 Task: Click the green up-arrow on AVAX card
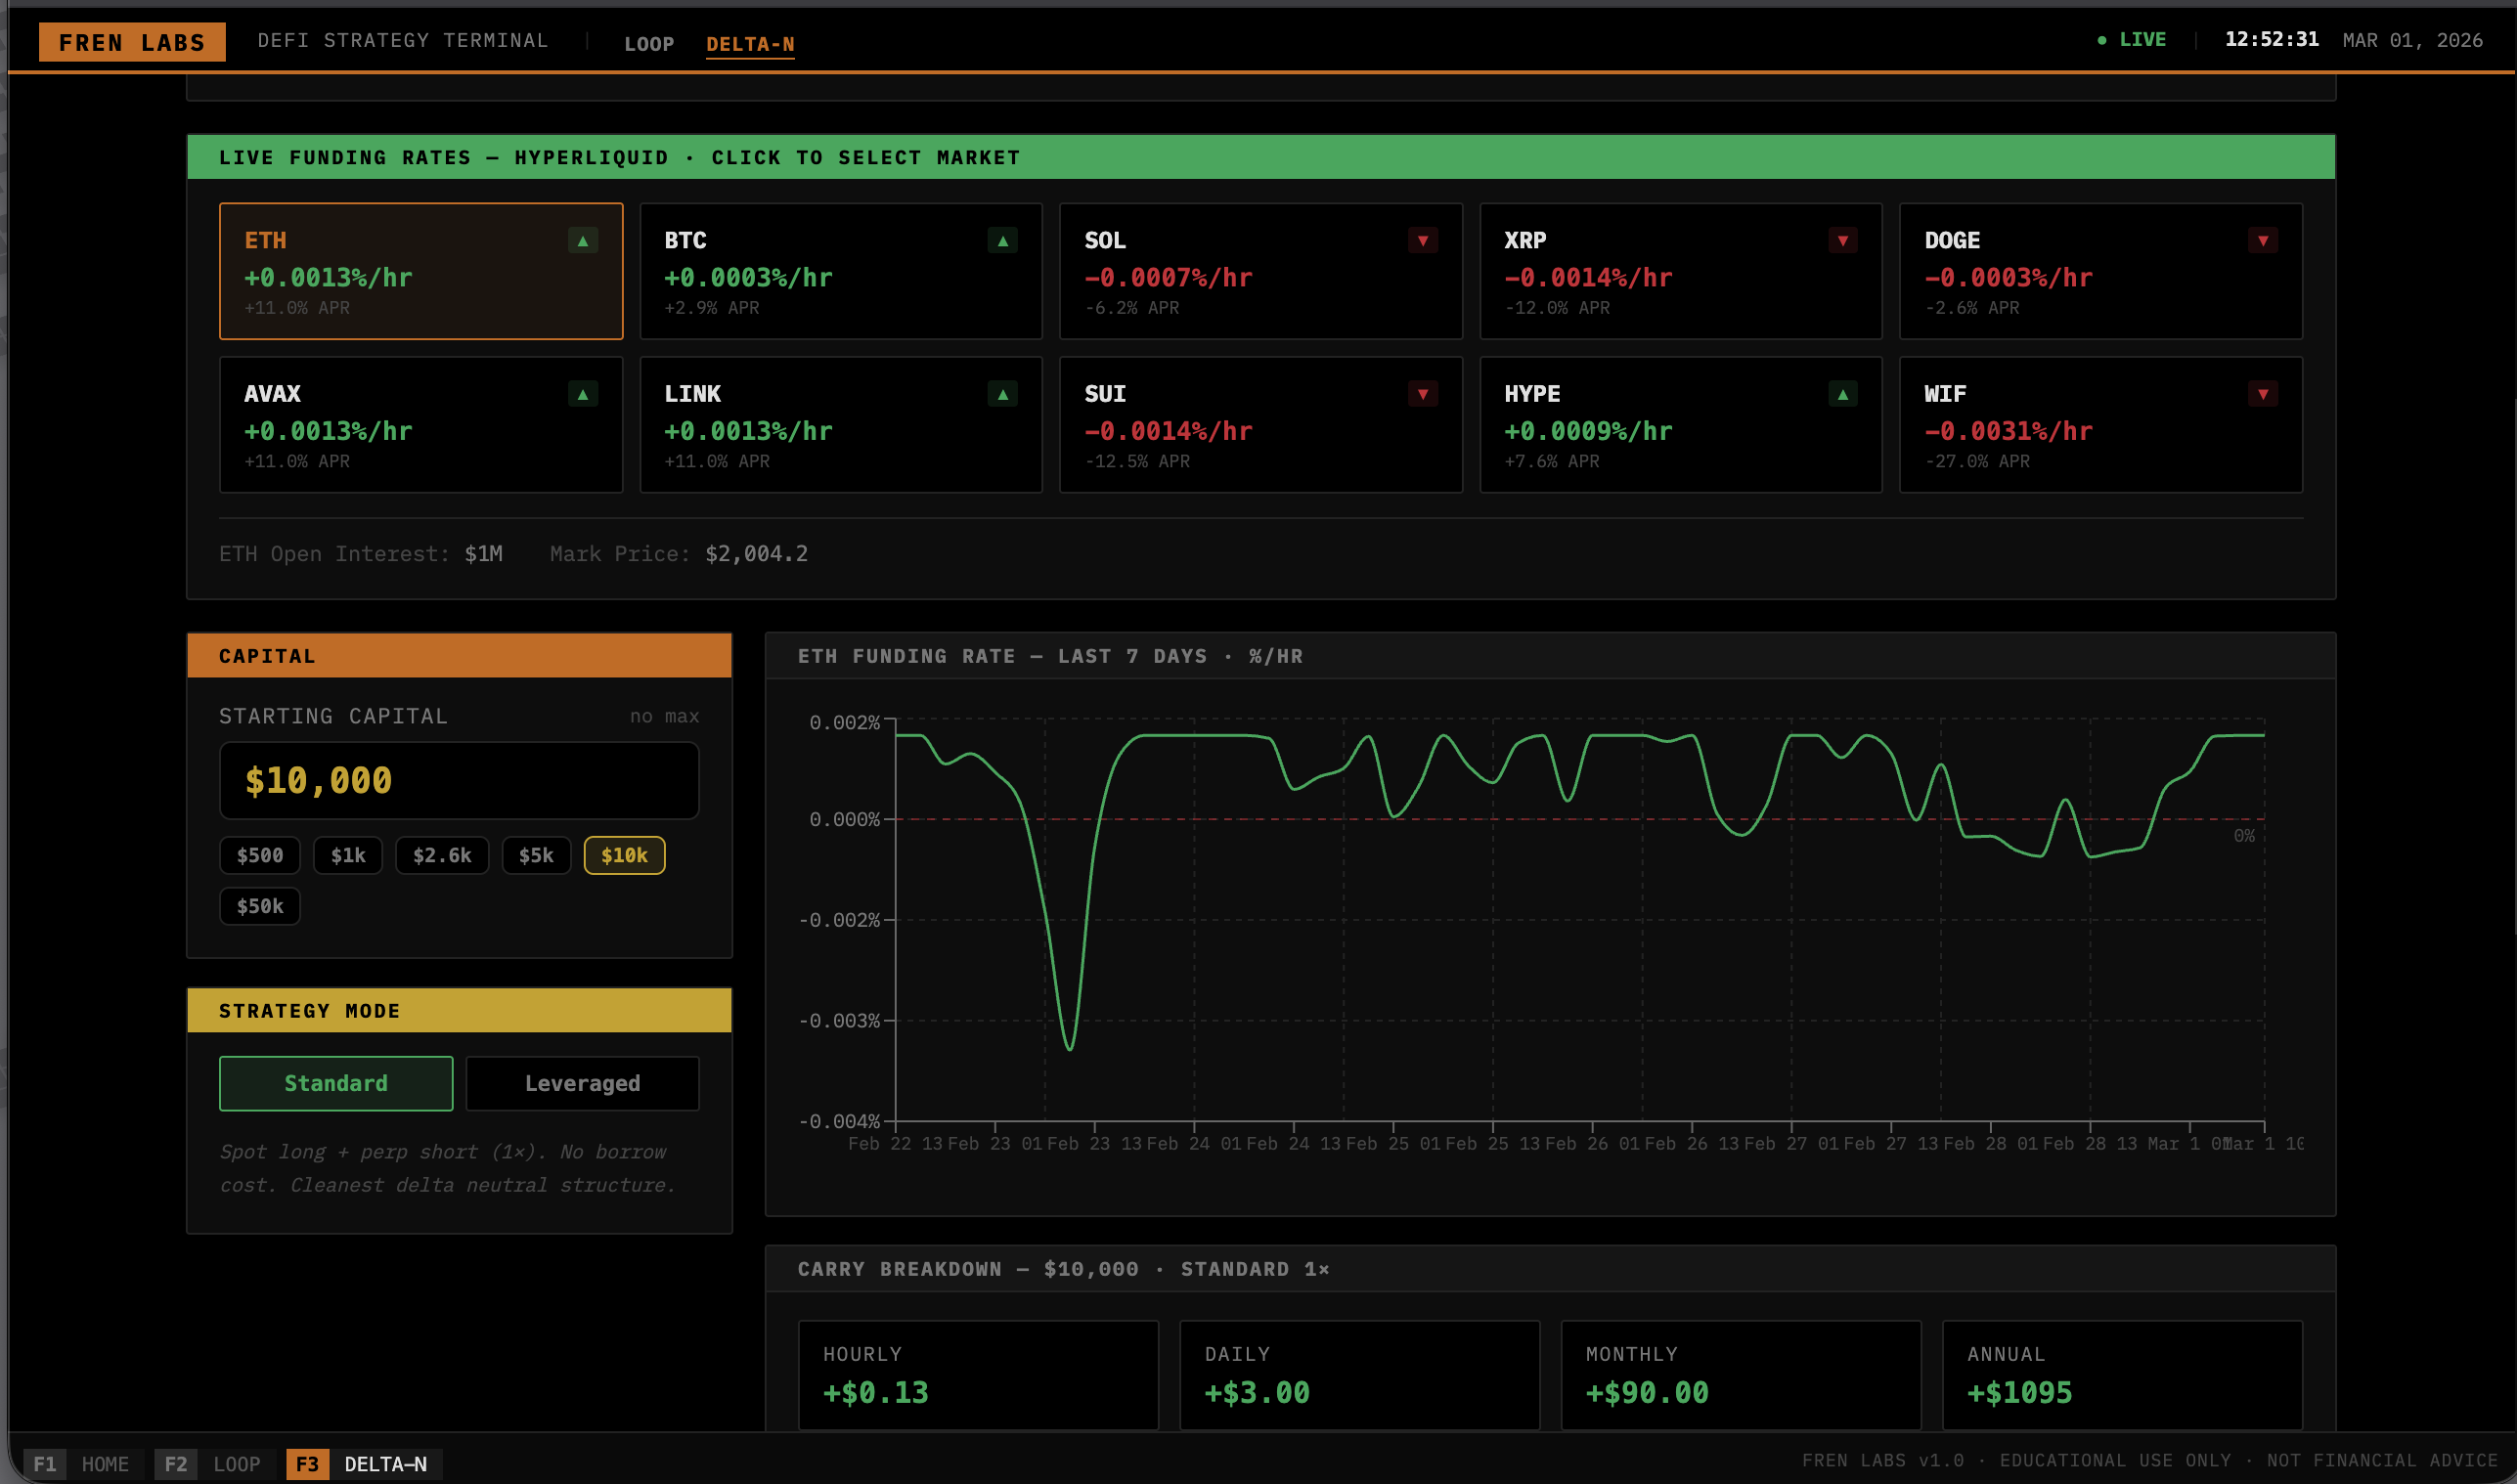[x=583, y=394]
